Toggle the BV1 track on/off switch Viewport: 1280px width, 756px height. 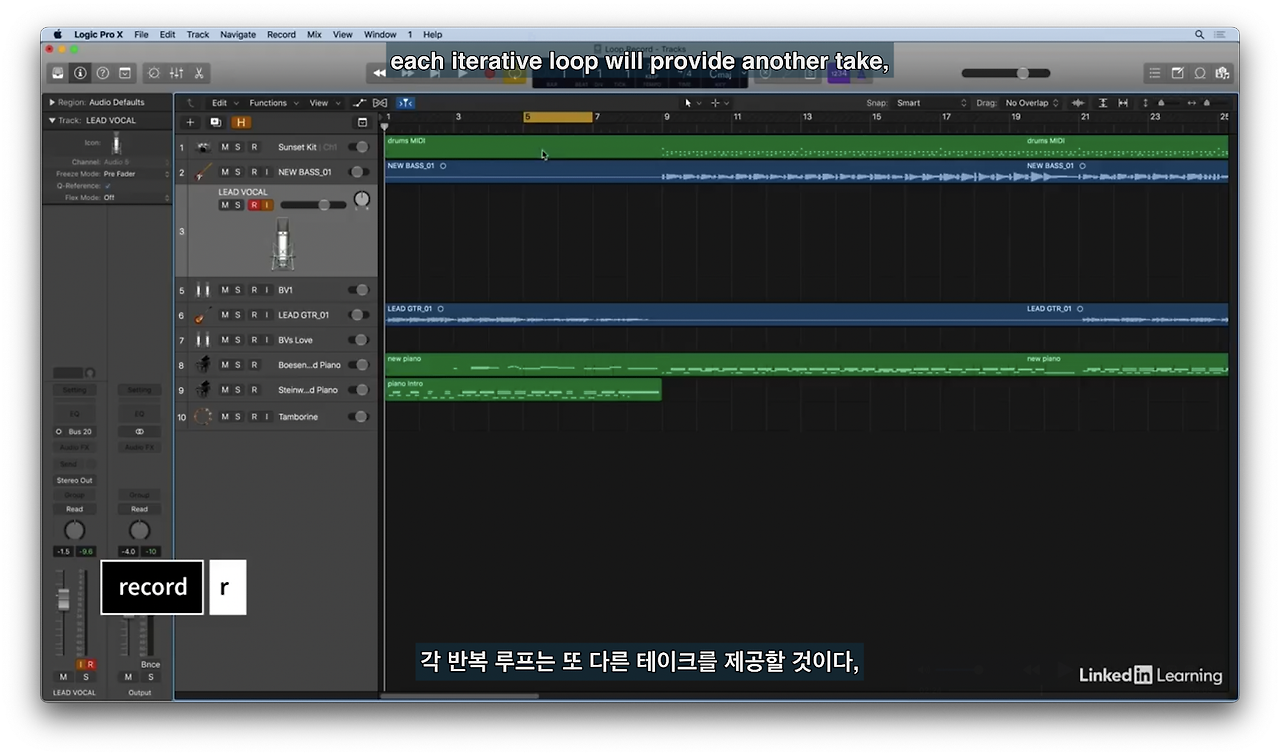[358, 290]
